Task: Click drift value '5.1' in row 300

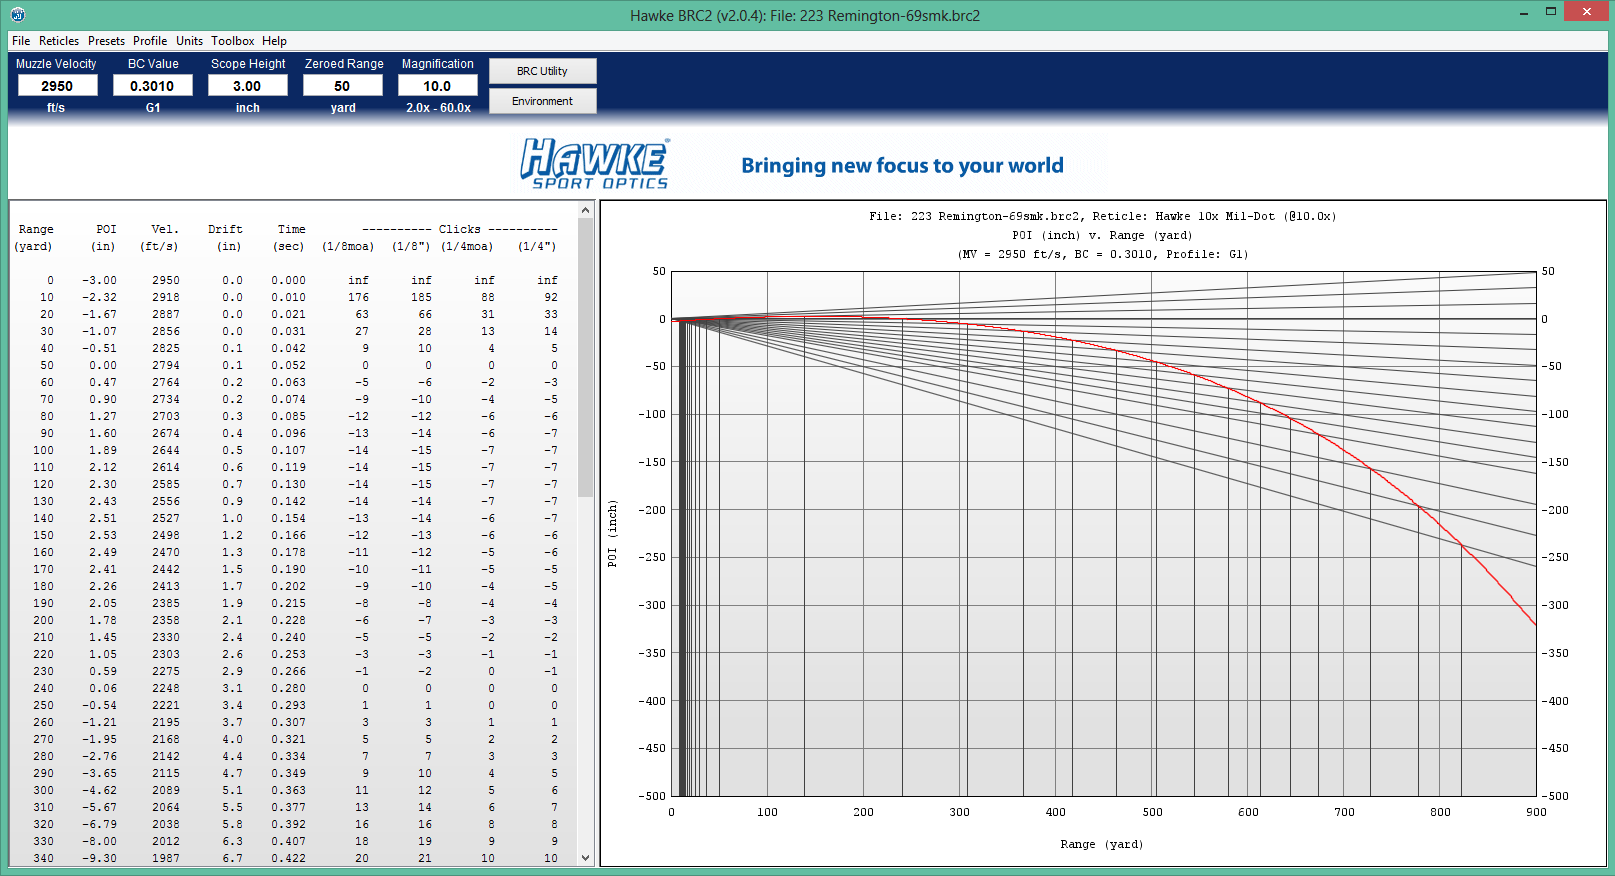Action: coord(233,790)
